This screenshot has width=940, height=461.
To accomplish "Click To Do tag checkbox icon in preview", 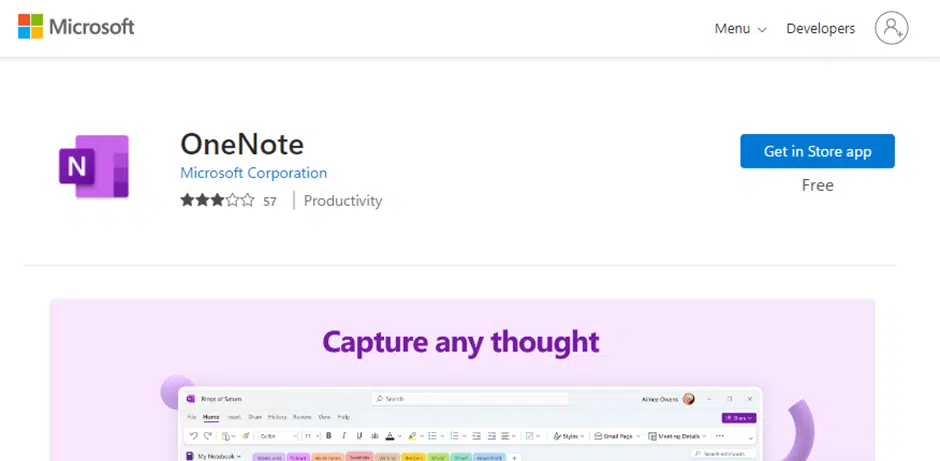I will click(529, 436).
